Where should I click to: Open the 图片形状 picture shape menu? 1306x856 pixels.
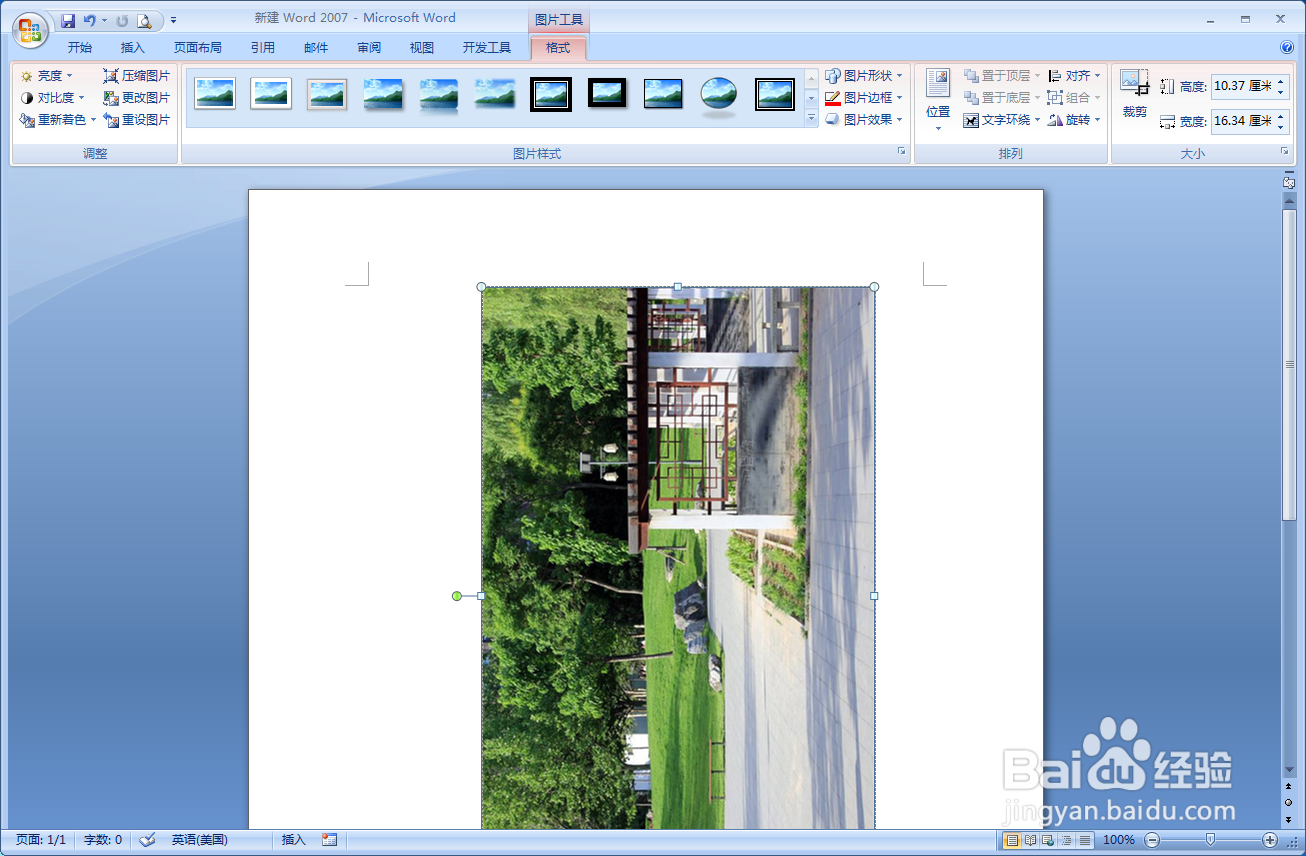pos(864,76)
